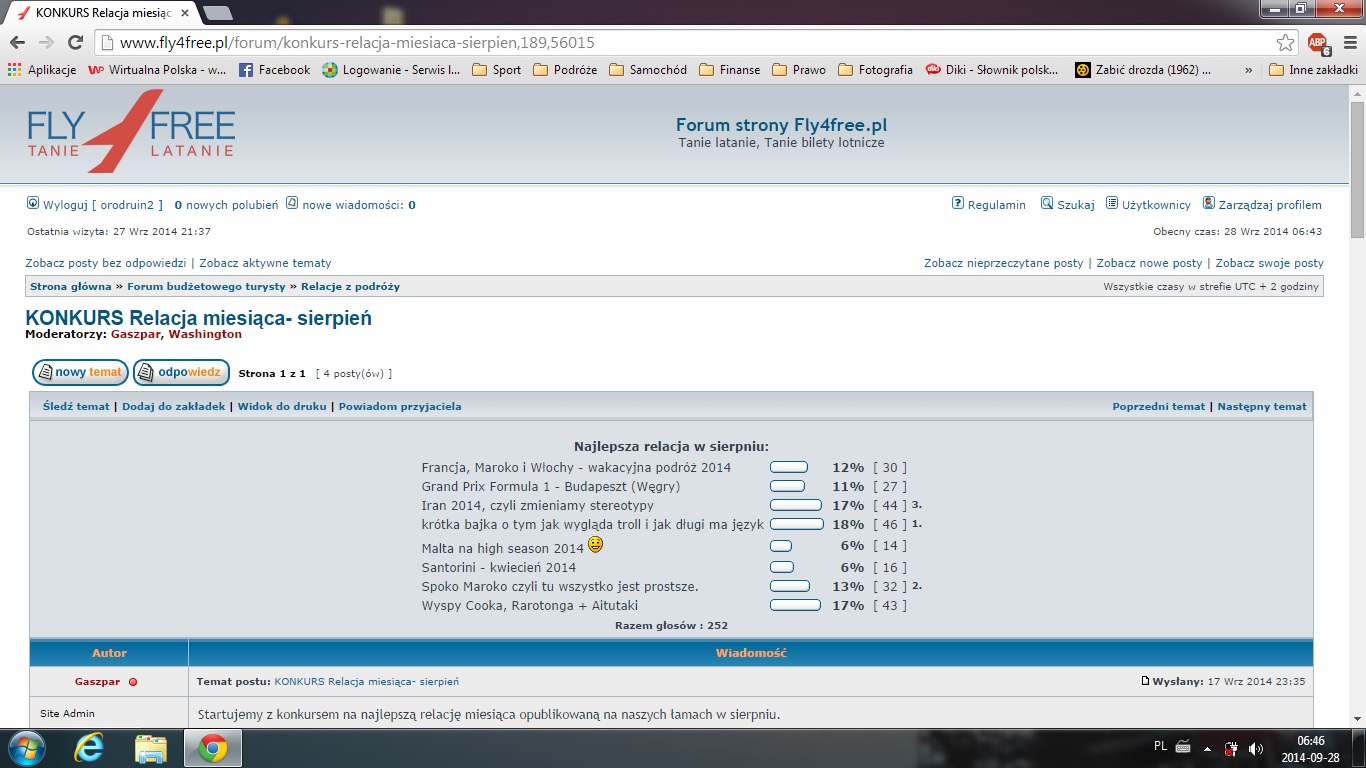Click the Wyloguj logout link
Image resolution: width=1366 pixels, height=768 pixels.
[94, 205]
